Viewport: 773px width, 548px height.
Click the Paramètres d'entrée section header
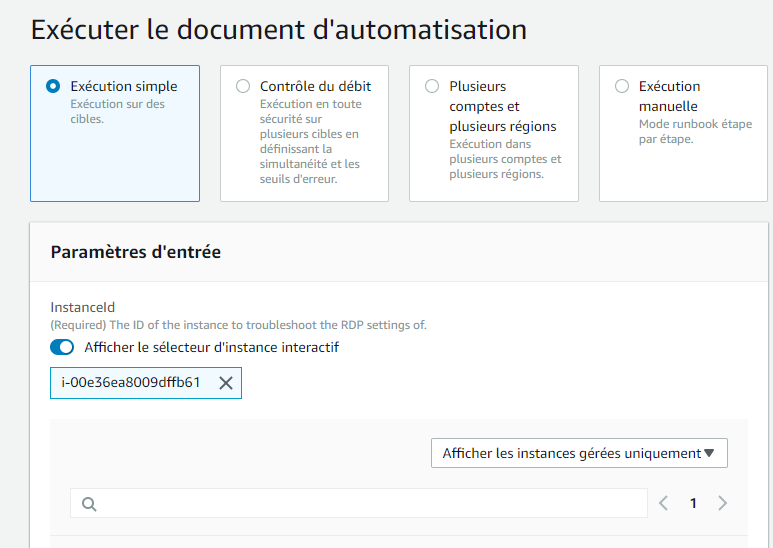[136, 252]
